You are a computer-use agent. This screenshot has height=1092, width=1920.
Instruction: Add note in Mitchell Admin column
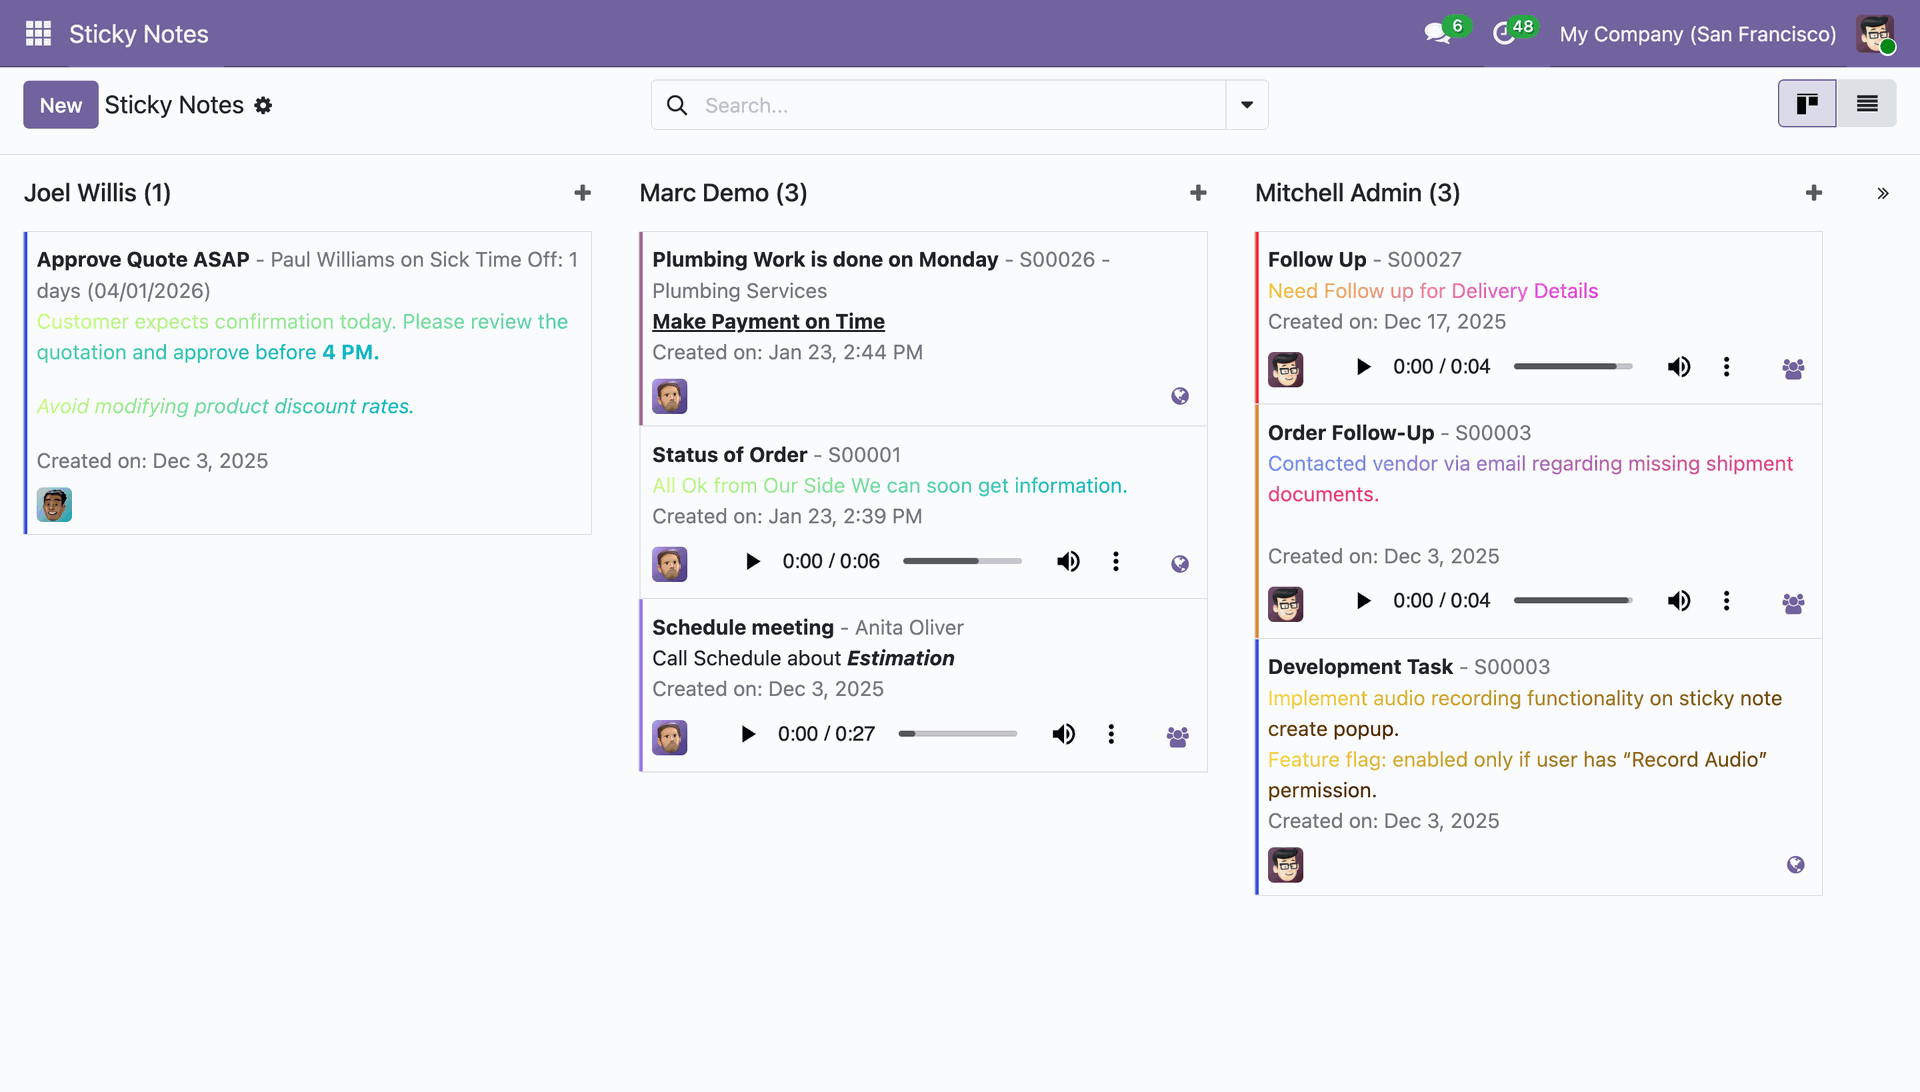[x=1814, y=193]
